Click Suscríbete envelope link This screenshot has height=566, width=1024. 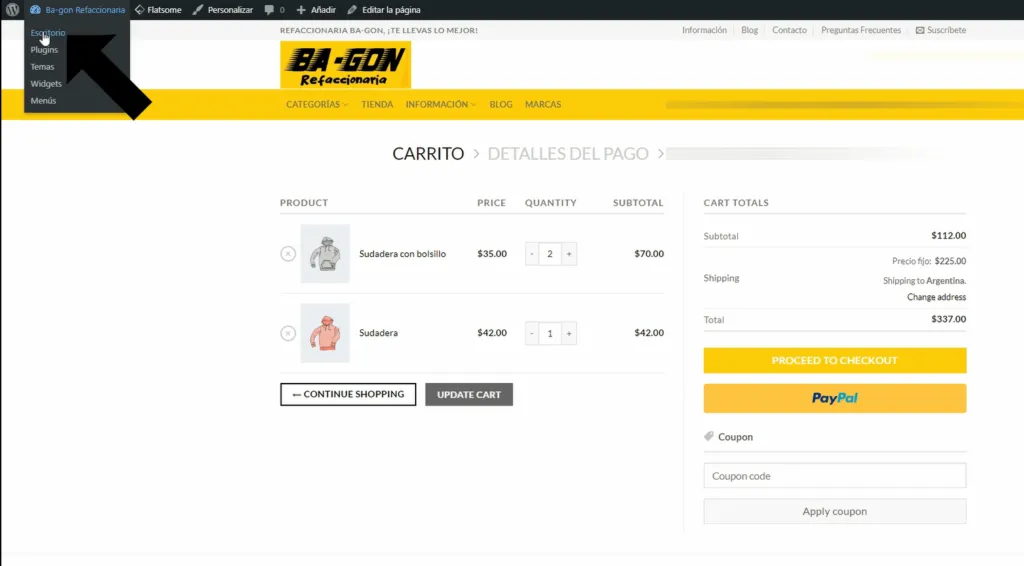click(x=940, y=30)
